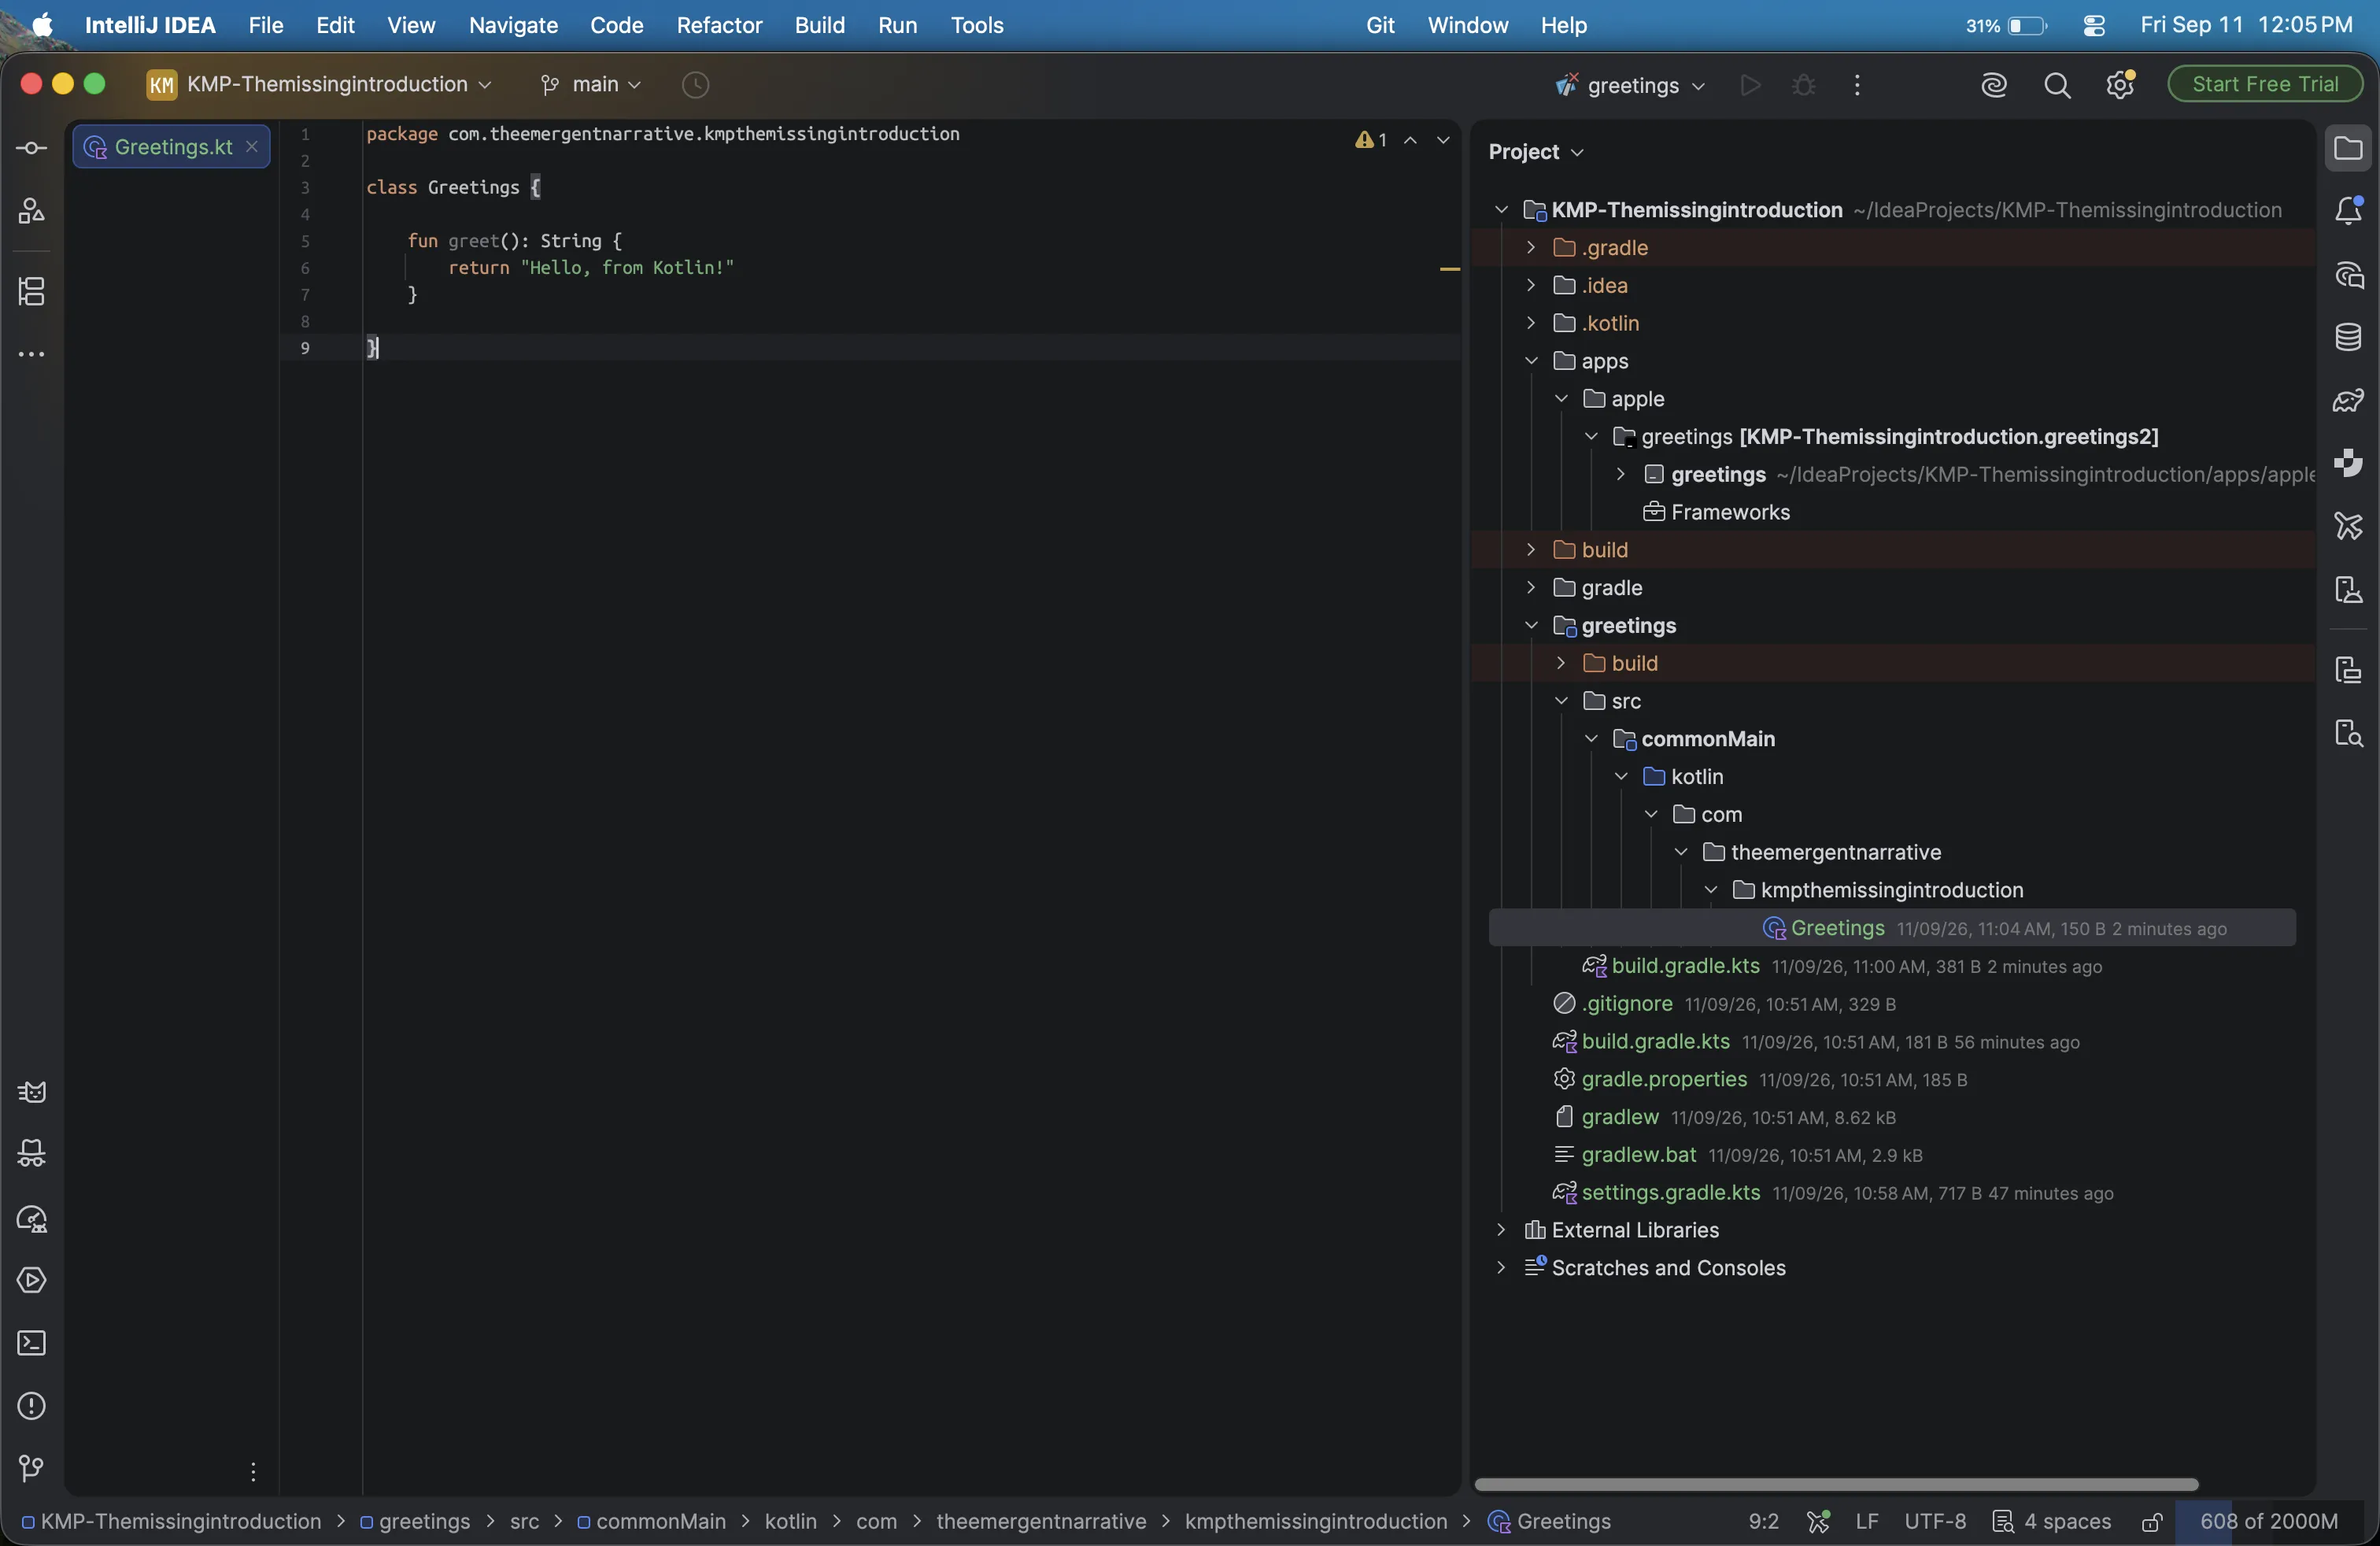The width and height of the screenshot is (2380, 1546).
Task: Open the More Actions vertical dots in toolbar
Action: point(1857,85)
